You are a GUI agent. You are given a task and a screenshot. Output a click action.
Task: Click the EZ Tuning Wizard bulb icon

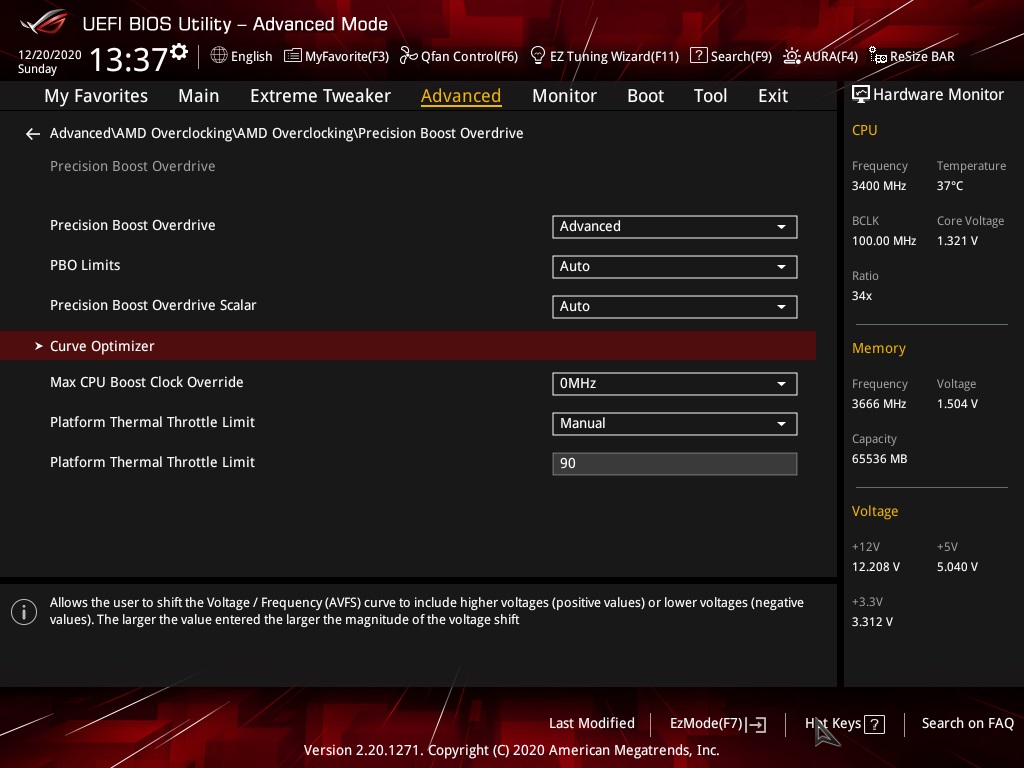point(538,56)
